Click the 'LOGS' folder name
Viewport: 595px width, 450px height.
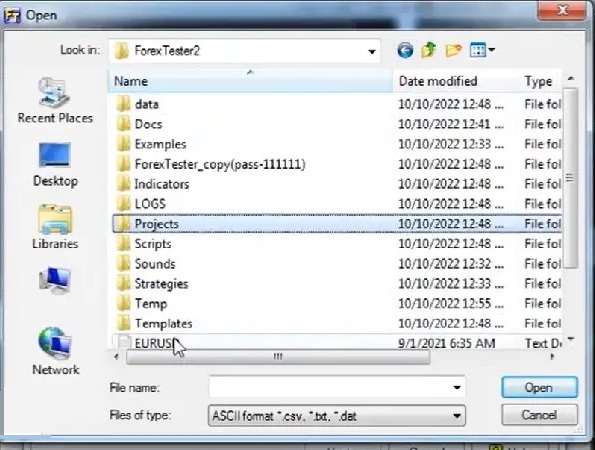tap(150, 204)
